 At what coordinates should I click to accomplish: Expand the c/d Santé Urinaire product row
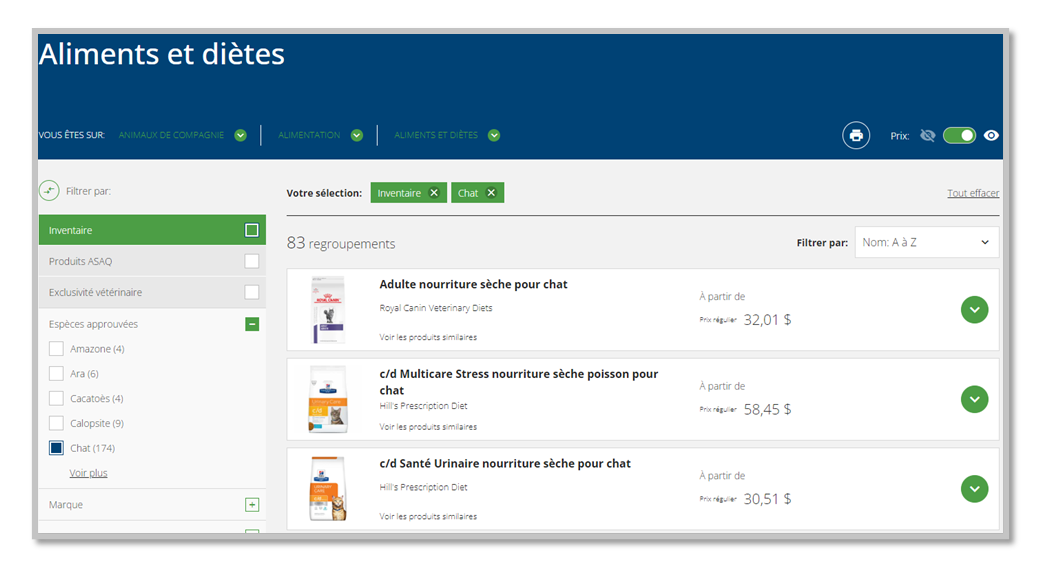[974, 489]
